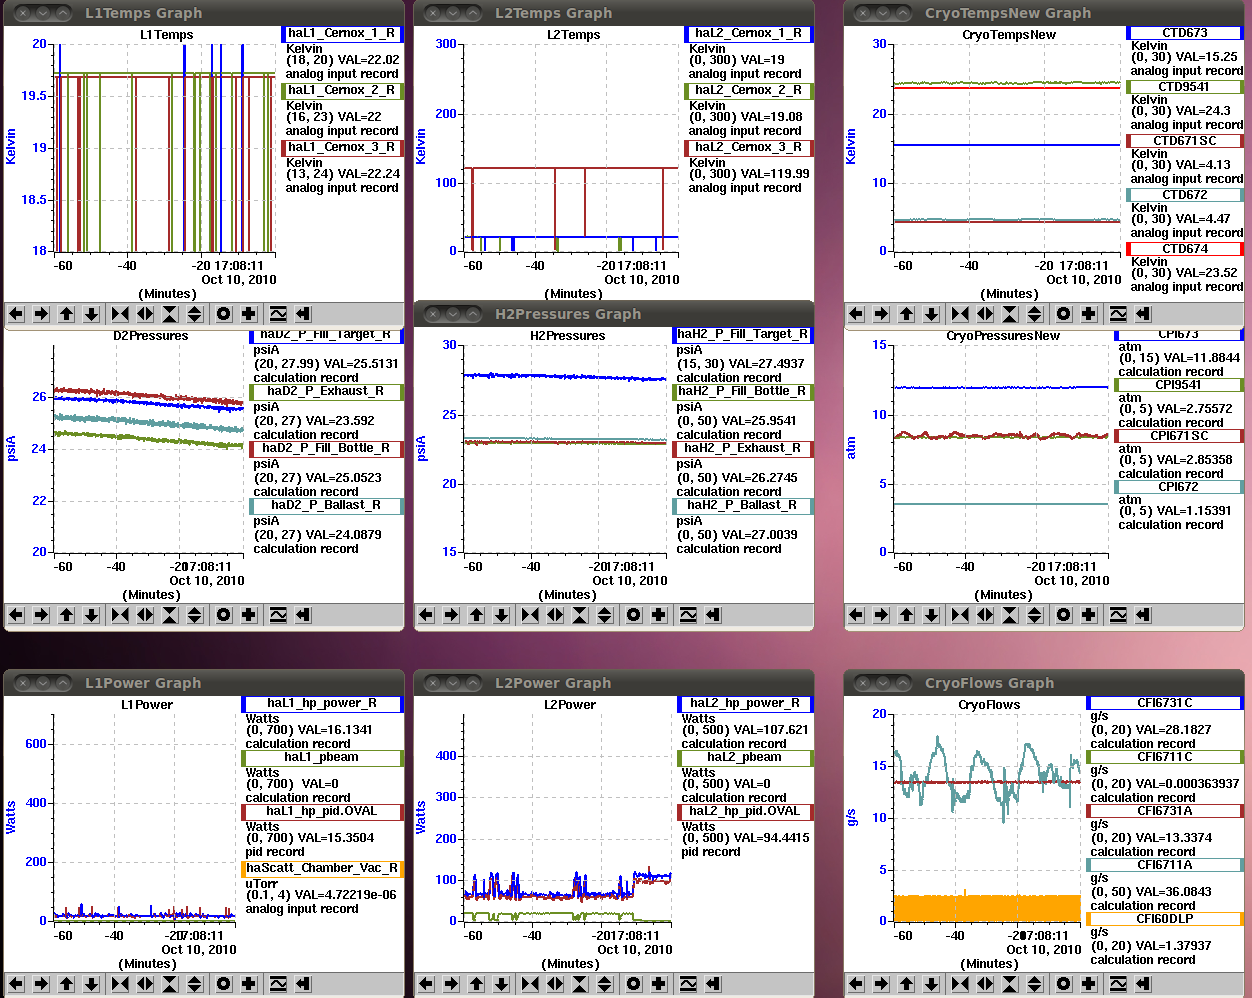Select haL2_Cernox_2_R curve legend button
This screenshot has width=1252, height=998.
pyautogui.click(x=749, y=91)
